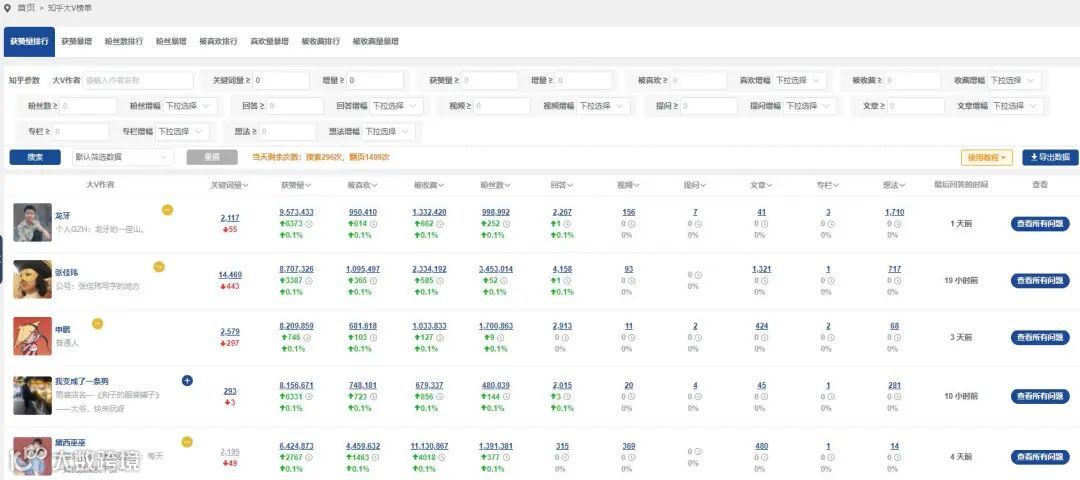
Task: Open 我变成了一条狗's avatar thumbnail
Action: click(32, 395)
